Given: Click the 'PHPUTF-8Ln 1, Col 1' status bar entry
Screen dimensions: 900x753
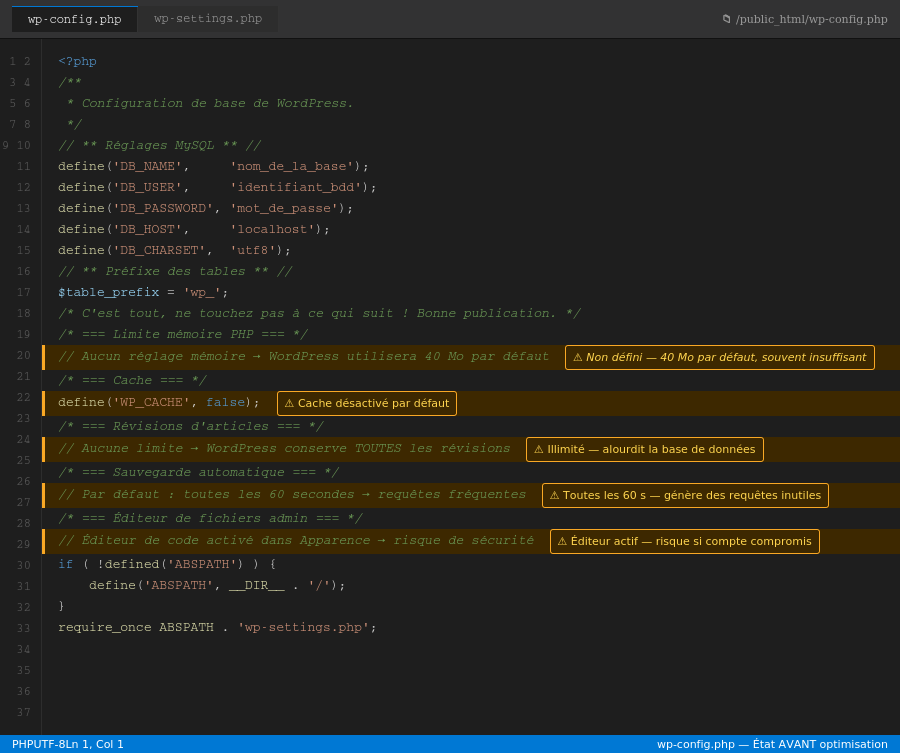Looking at the screenshot, I should coord(68,744).
